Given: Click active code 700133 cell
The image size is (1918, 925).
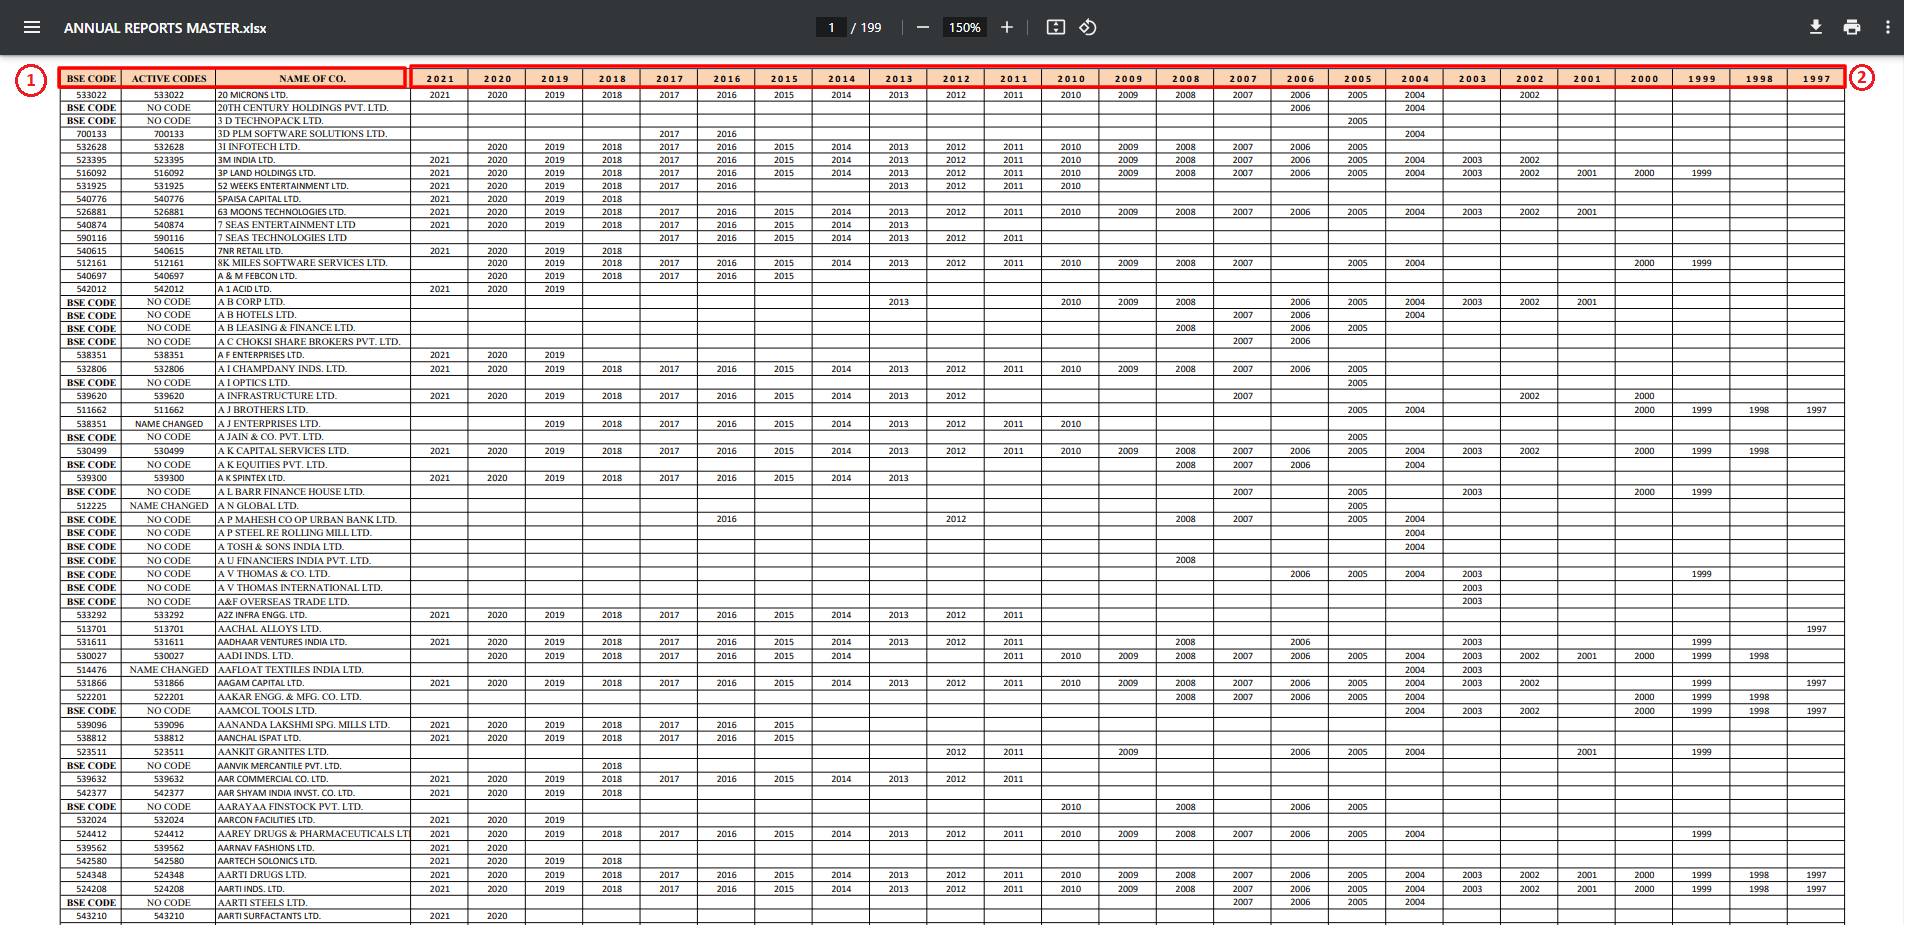Looking at the screenshot, I should [169, 134].
